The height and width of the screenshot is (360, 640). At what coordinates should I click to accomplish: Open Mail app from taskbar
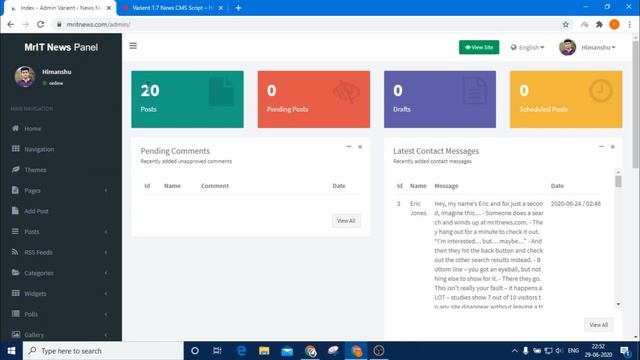[x=287, y=351]
